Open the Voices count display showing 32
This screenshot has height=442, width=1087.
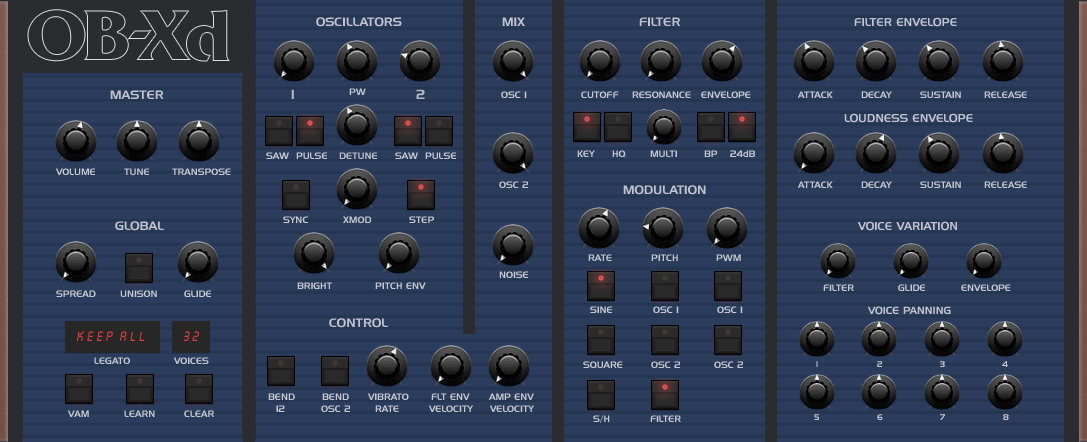[x=191, y=337]
